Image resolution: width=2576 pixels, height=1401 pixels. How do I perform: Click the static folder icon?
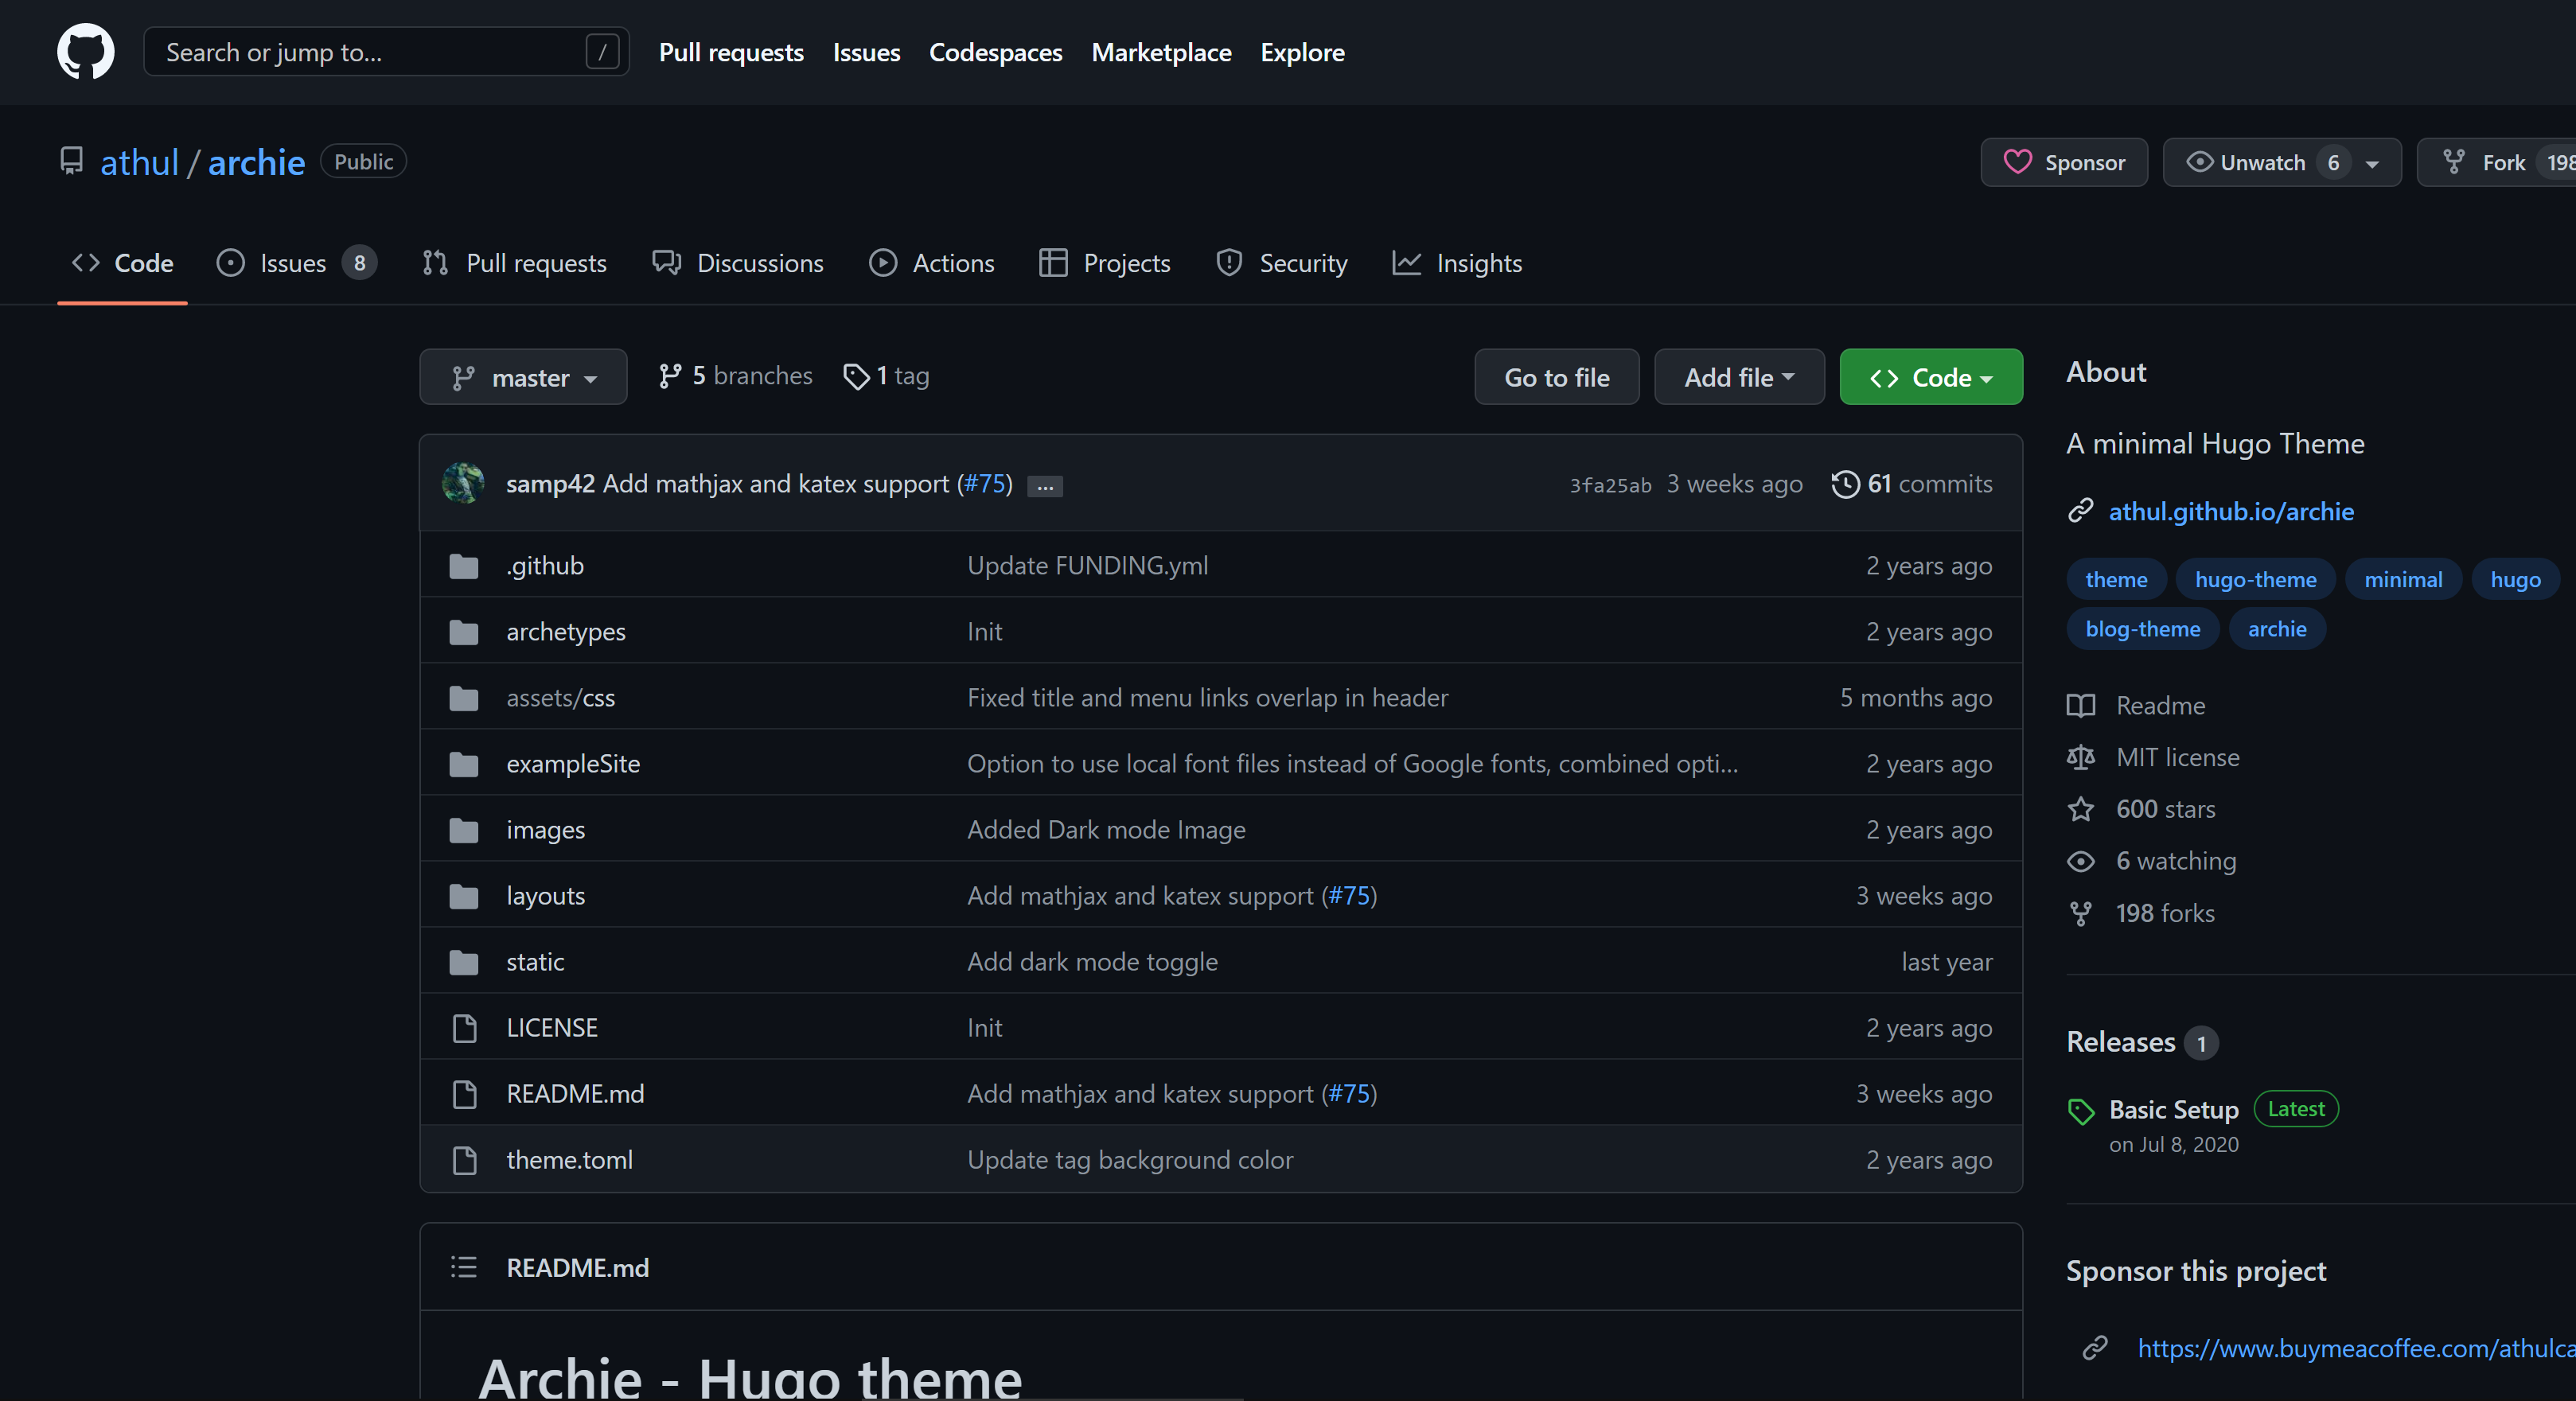[x=464, y=962]
